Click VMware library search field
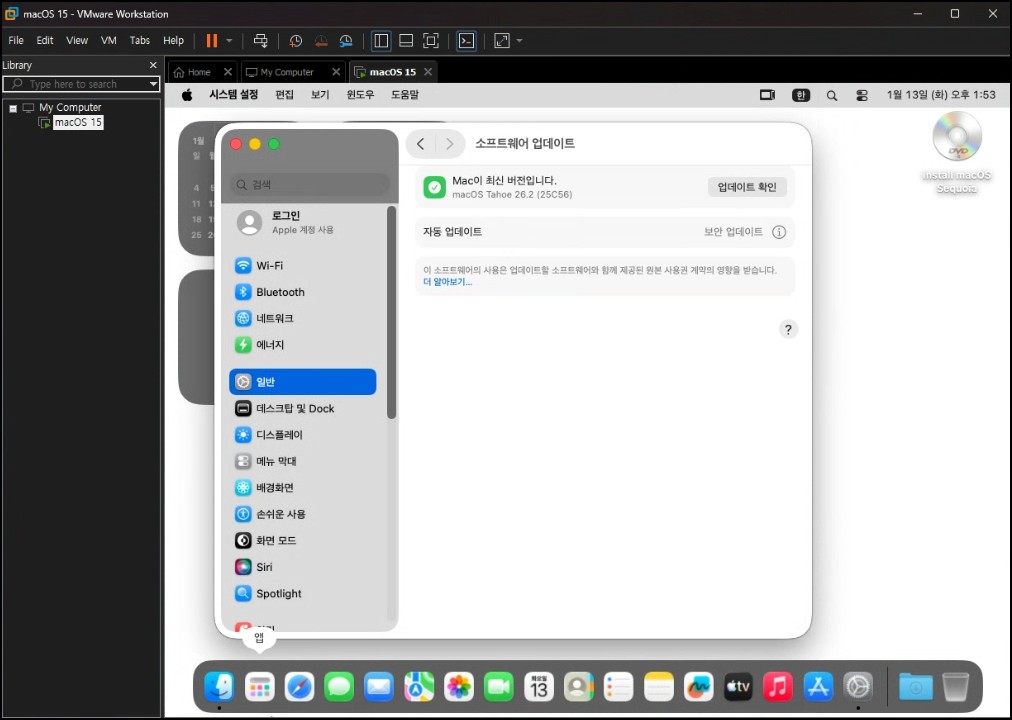 point(81,84)
